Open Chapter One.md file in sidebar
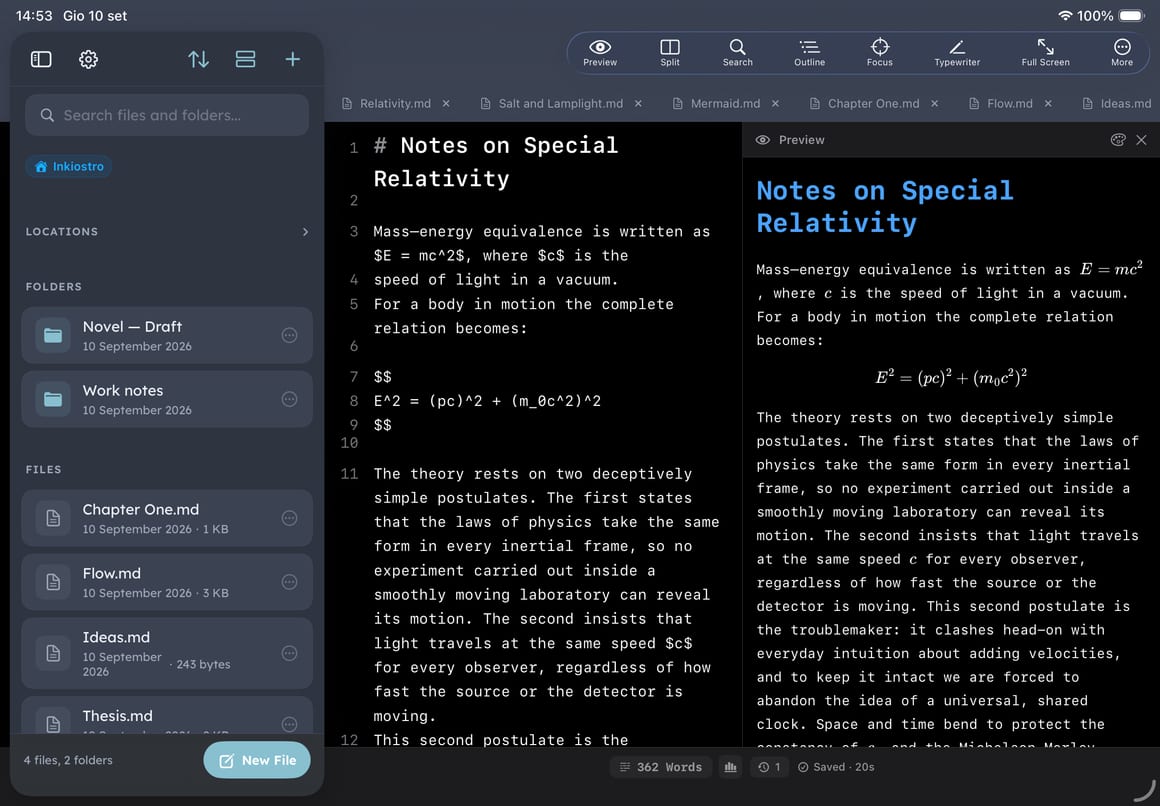This screenshot has height=806, width=1160. [166, 518]
